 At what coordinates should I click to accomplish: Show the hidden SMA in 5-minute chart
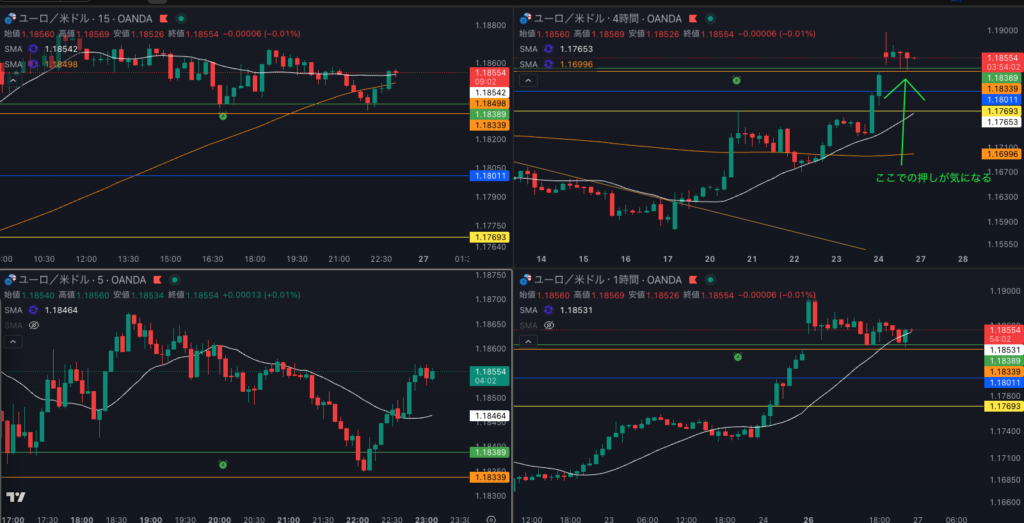coord(34,325)
